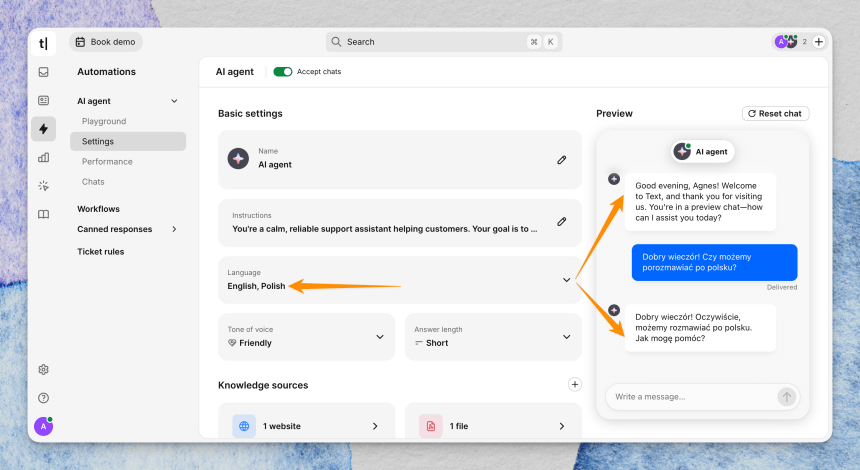Image resolution: width=860 pixels, height=470 pixels.
Task: Click the Knowledge sources heading
Action: (x=263, y=385)
